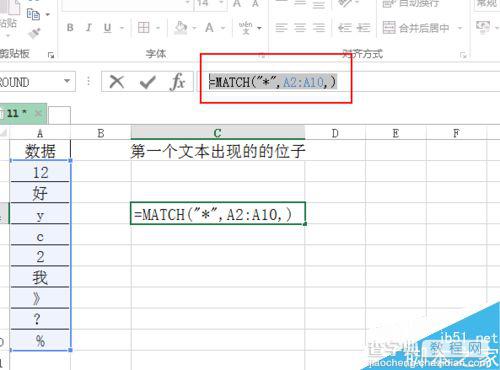Click Wrap Text 自动换行 button
500x370 pixels.
coord(411,3)
